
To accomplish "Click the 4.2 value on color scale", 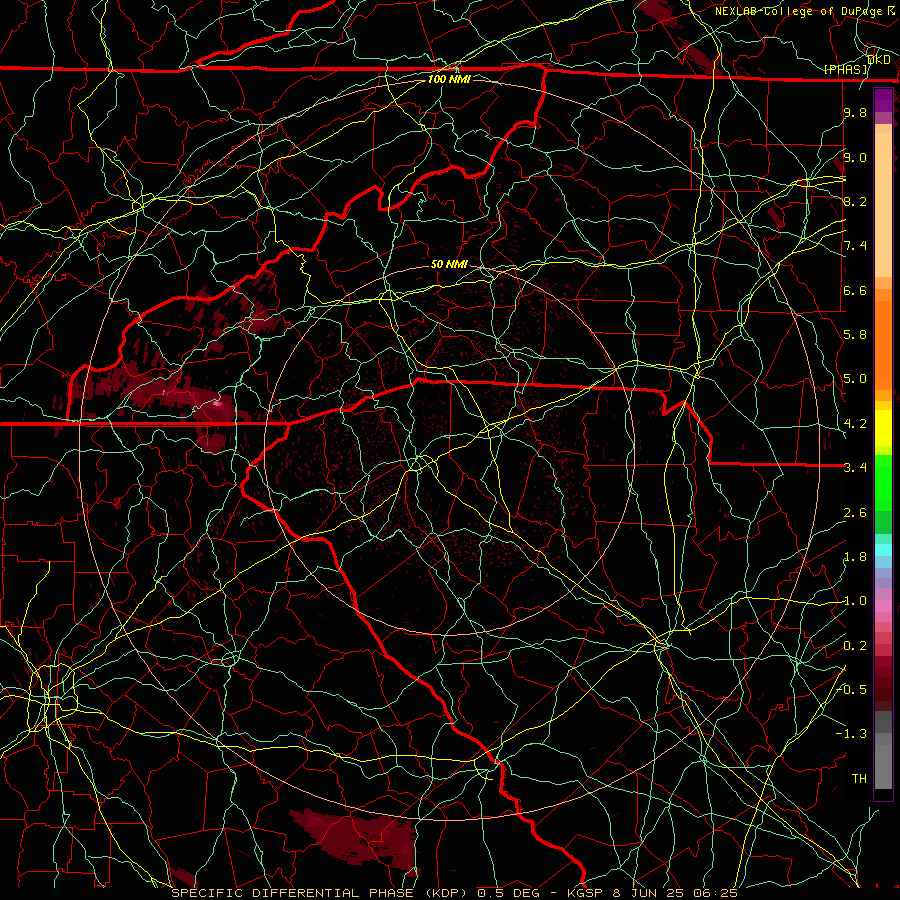I will [855, 424].
